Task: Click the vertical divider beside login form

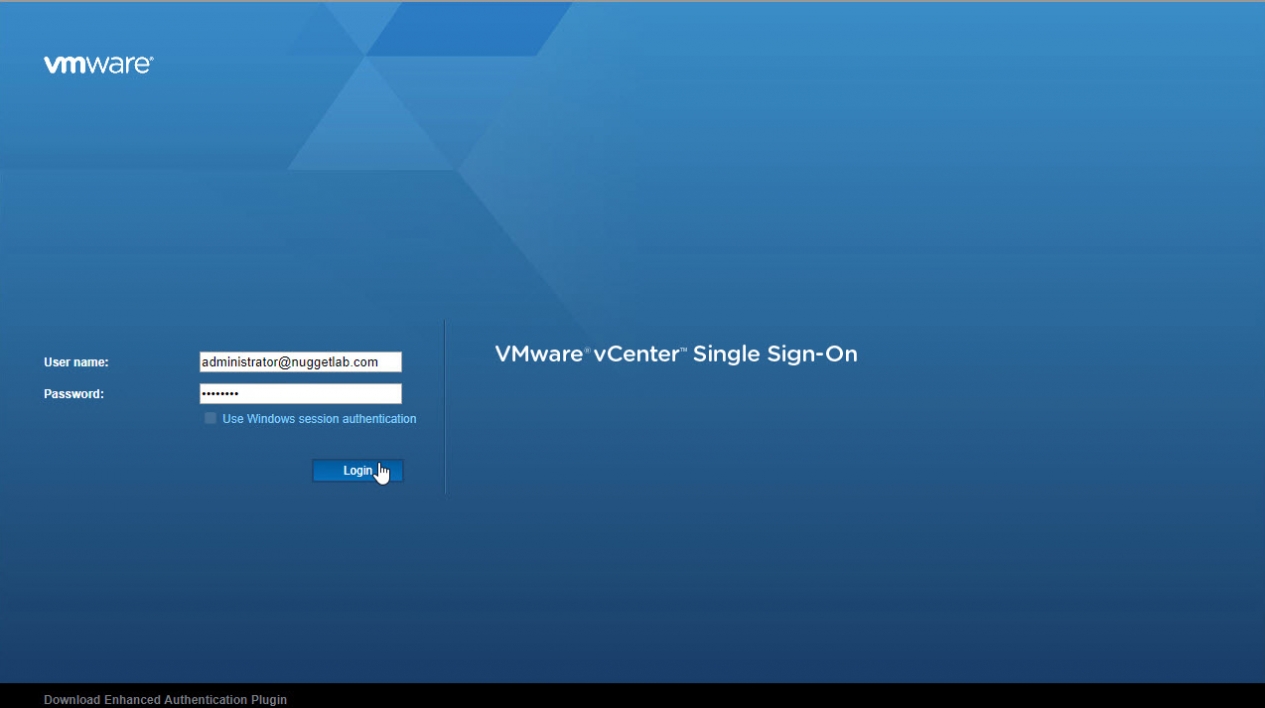Action: 445,407
